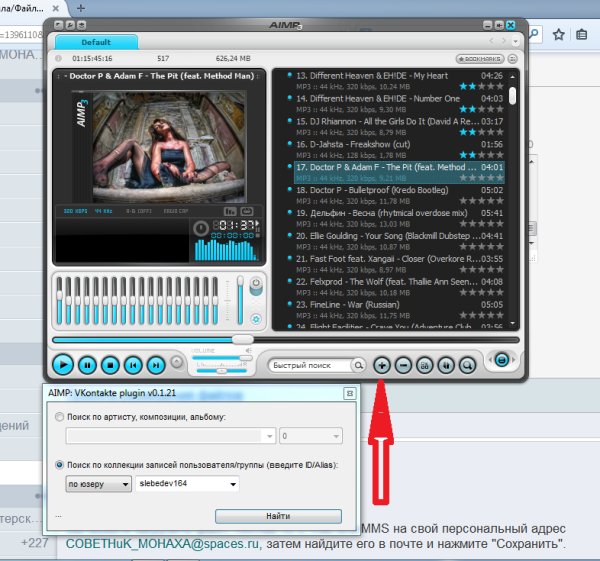Click the third title bar utilities icon
Image resolution: width=600 pixels, height=561 pixels.
(x=82, y=25)
